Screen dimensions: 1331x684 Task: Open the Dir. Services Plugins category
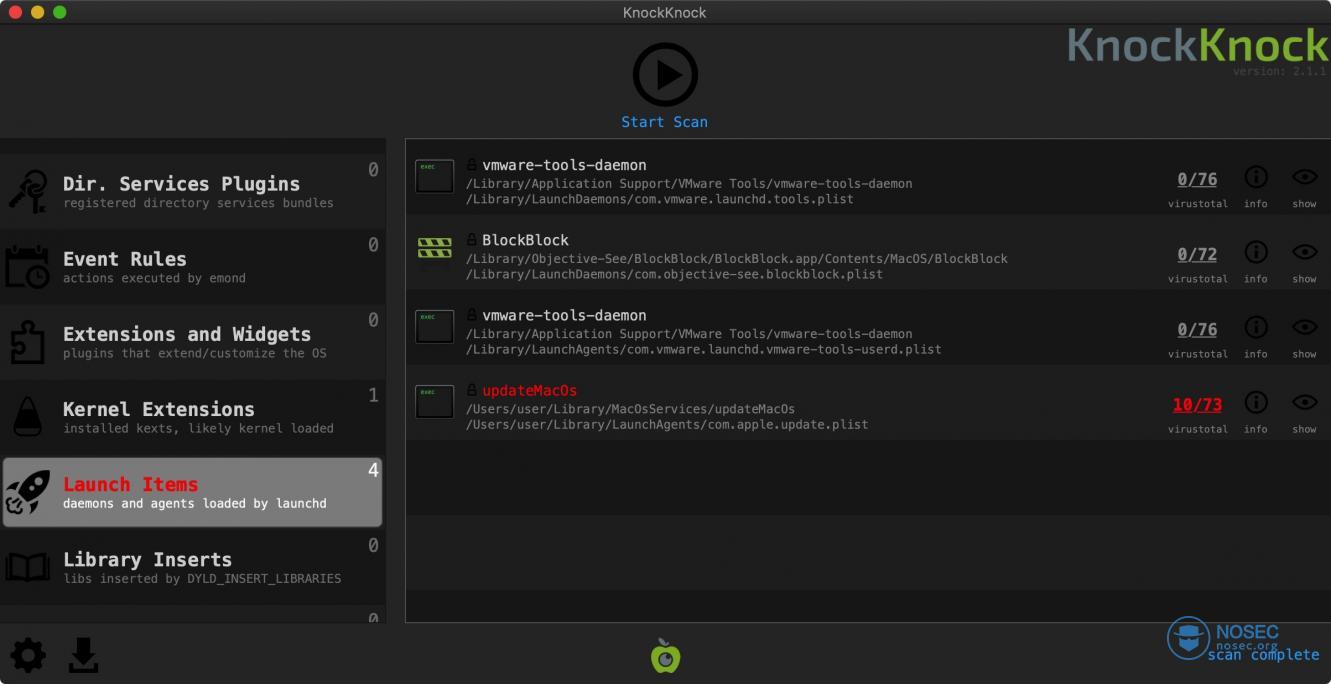193,191
